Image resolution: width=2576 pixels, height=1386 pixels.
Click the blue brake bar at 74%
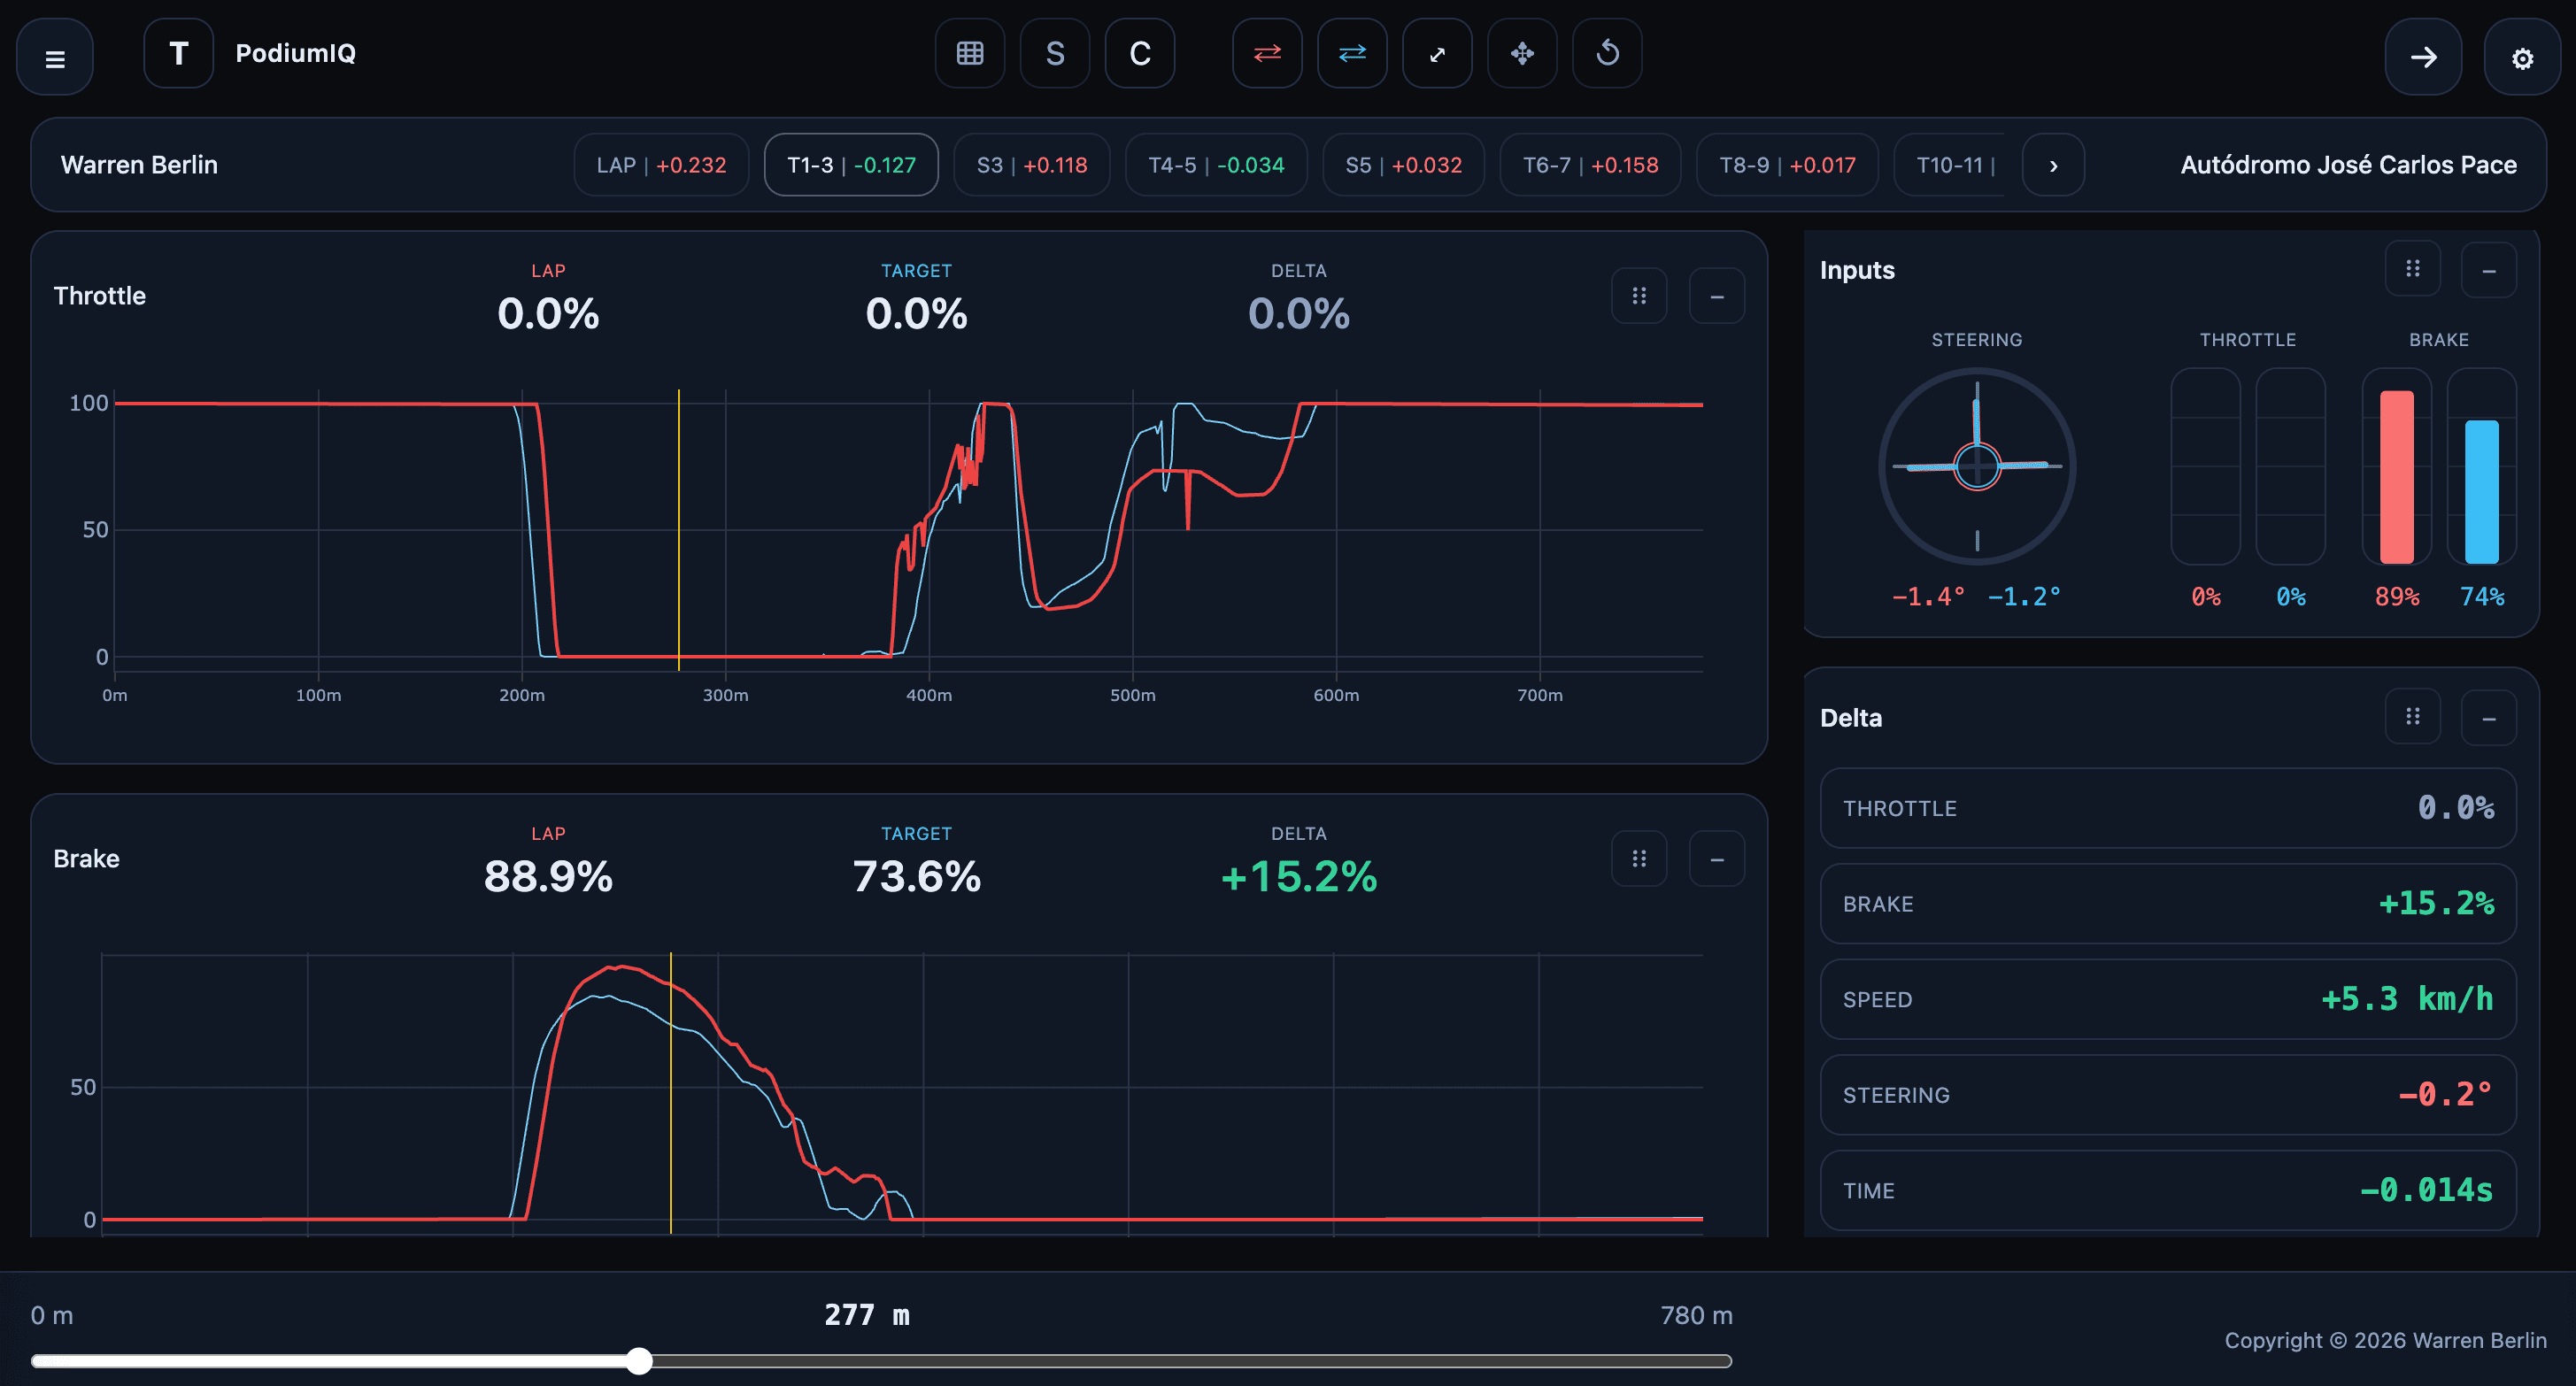[2482, 491]
